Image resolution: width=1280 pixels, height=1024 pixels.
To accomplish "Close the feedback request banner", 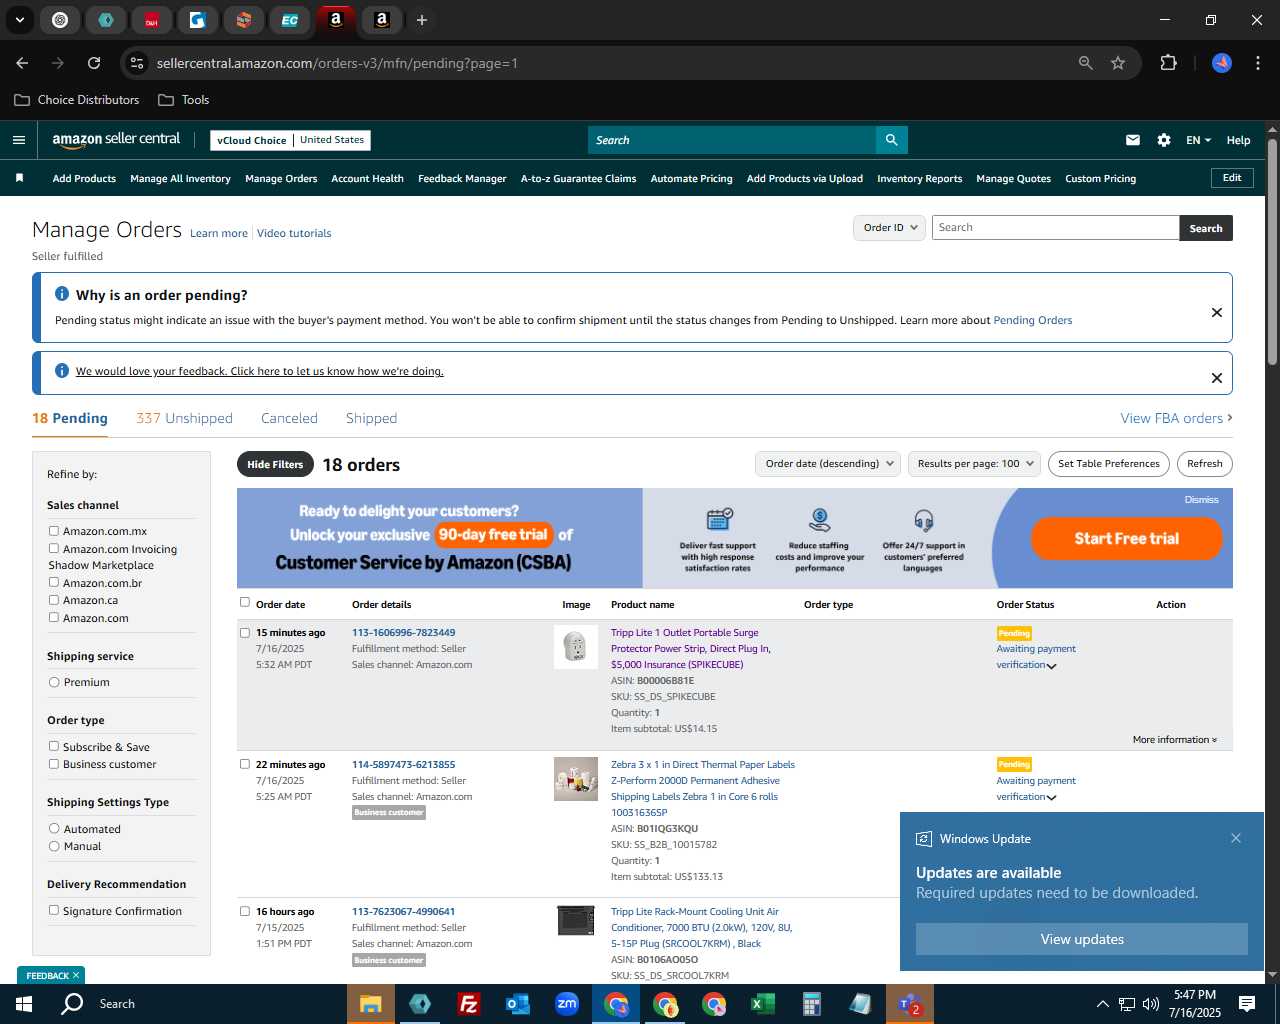I will pos(1217,378).
